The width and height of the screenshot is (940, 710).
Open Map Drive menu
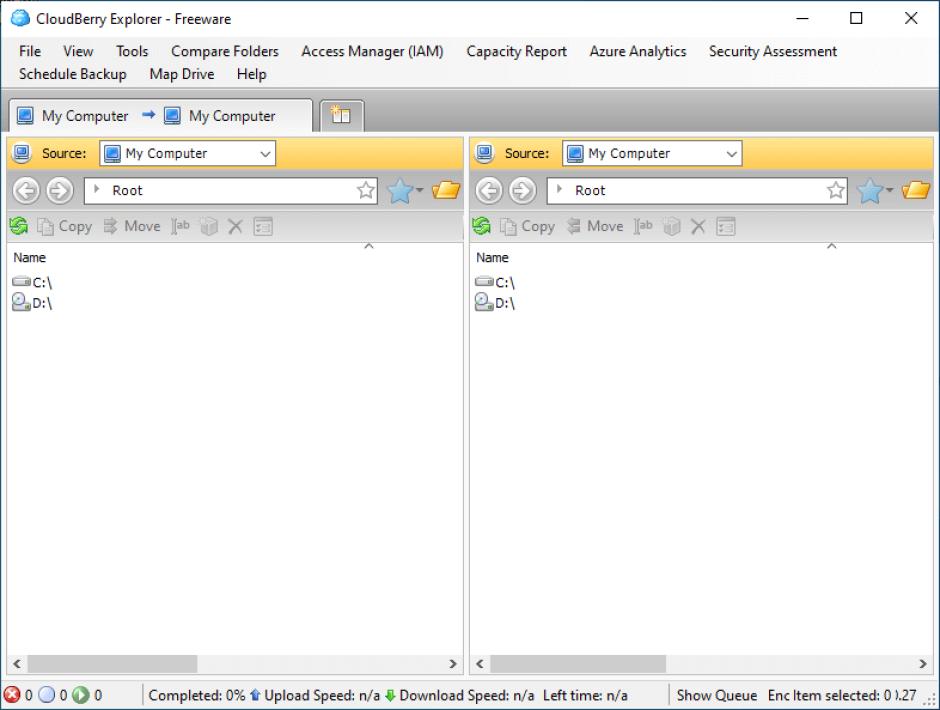coord(182,74)
